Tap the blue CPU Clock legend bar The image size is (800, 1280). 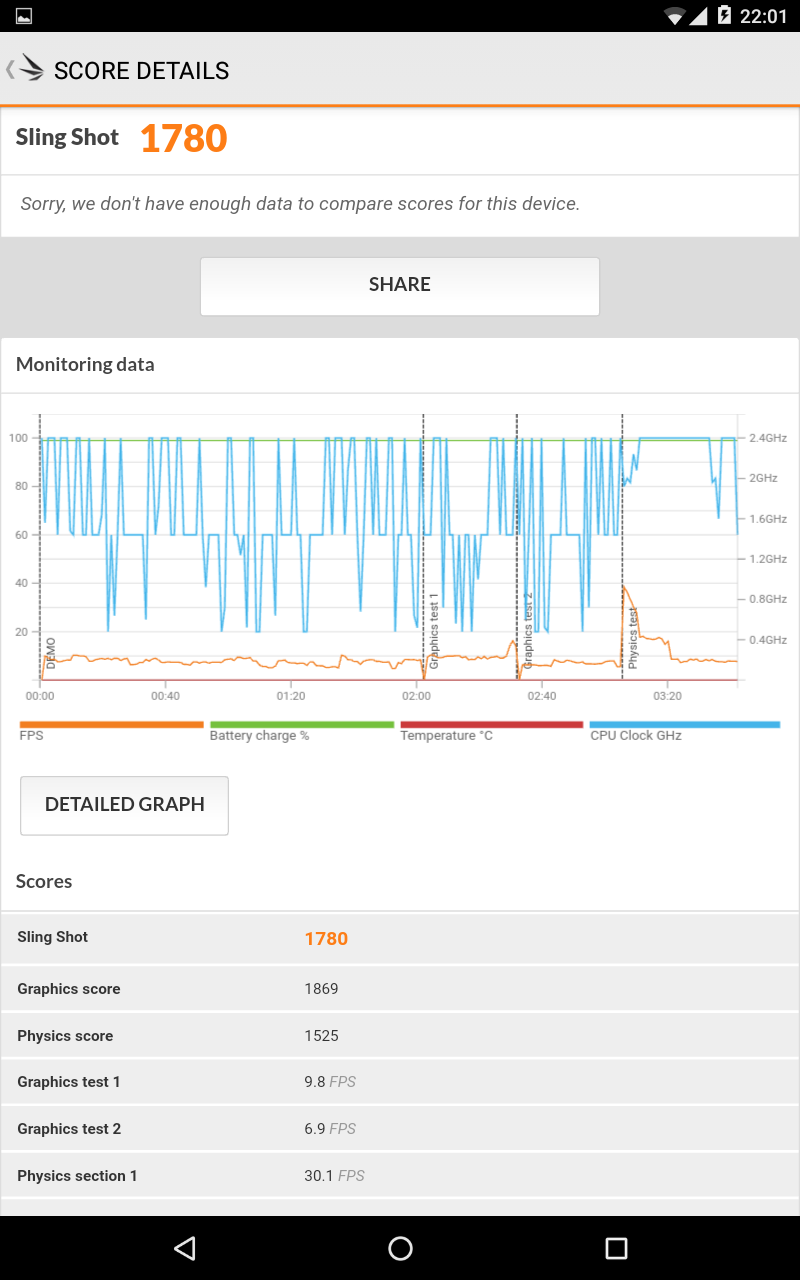[685, 725]
